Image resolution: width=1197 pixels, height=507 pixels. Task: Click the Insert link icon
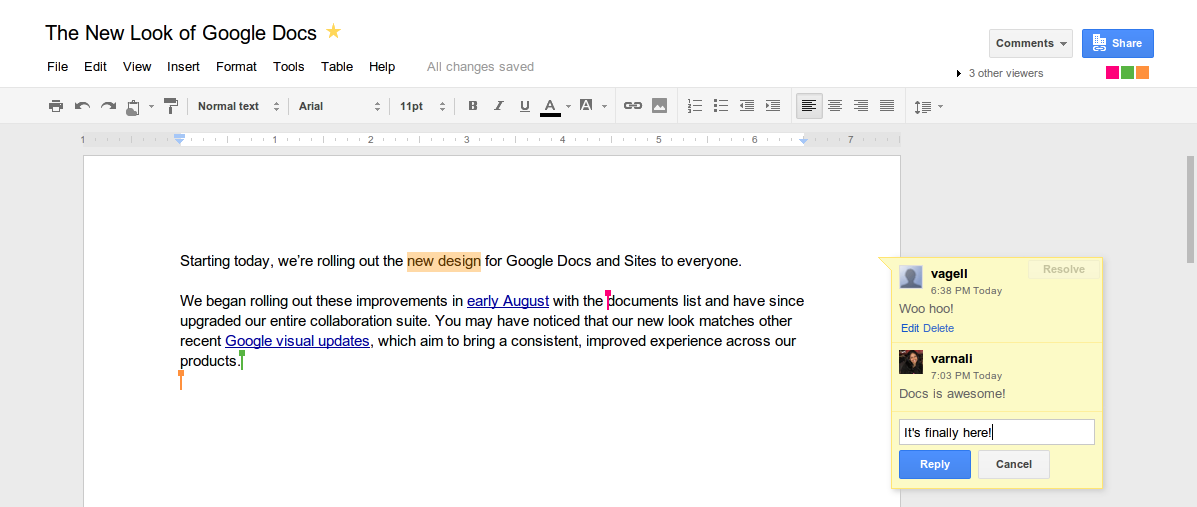click(x=632, y=106)
